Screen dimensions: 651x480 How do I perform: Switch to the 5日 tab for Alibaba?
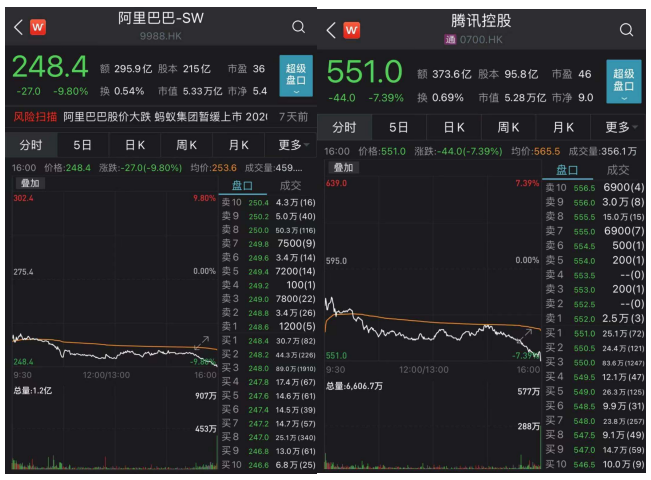(82, 145)
